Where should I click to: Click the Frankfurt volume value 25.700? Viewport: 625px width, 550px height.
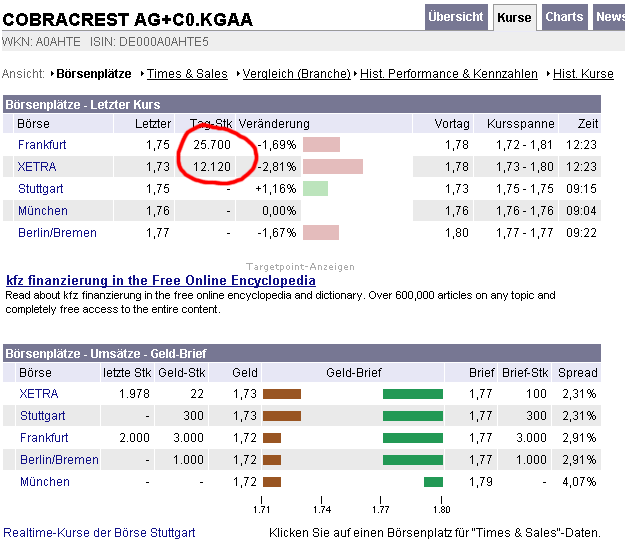tap(212, 145)
